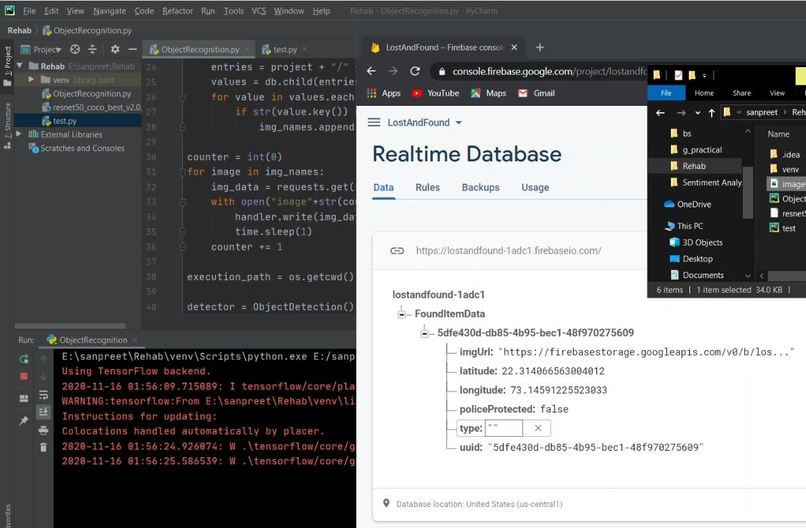Hide the Project tool window using minus icon

[132, 49]
